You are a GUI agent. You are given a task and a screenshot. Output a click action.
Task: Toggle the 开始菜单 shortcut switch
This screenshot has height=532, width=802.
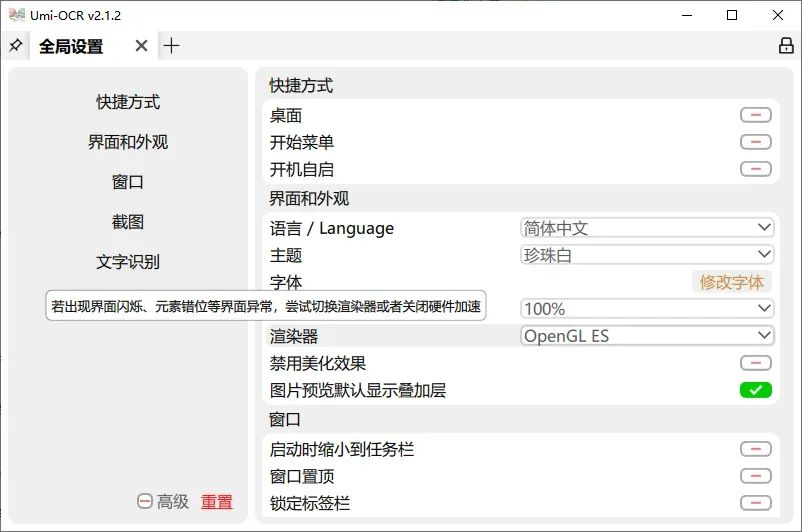[x=755, y=142]
